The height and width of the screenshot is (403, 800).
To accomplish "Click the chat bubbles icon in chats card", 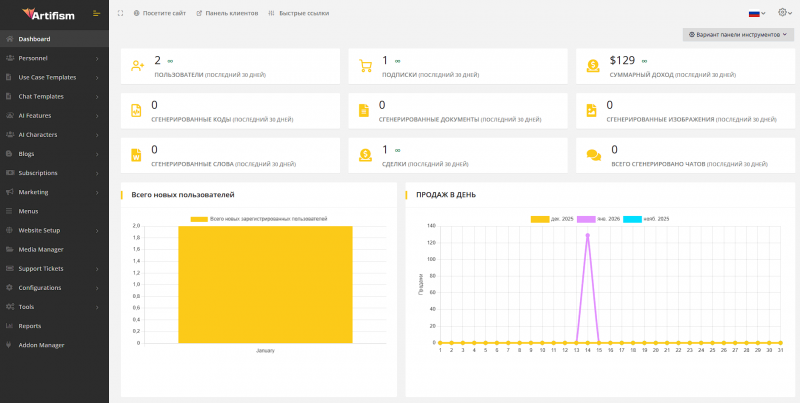I will (x=593, y=155).
